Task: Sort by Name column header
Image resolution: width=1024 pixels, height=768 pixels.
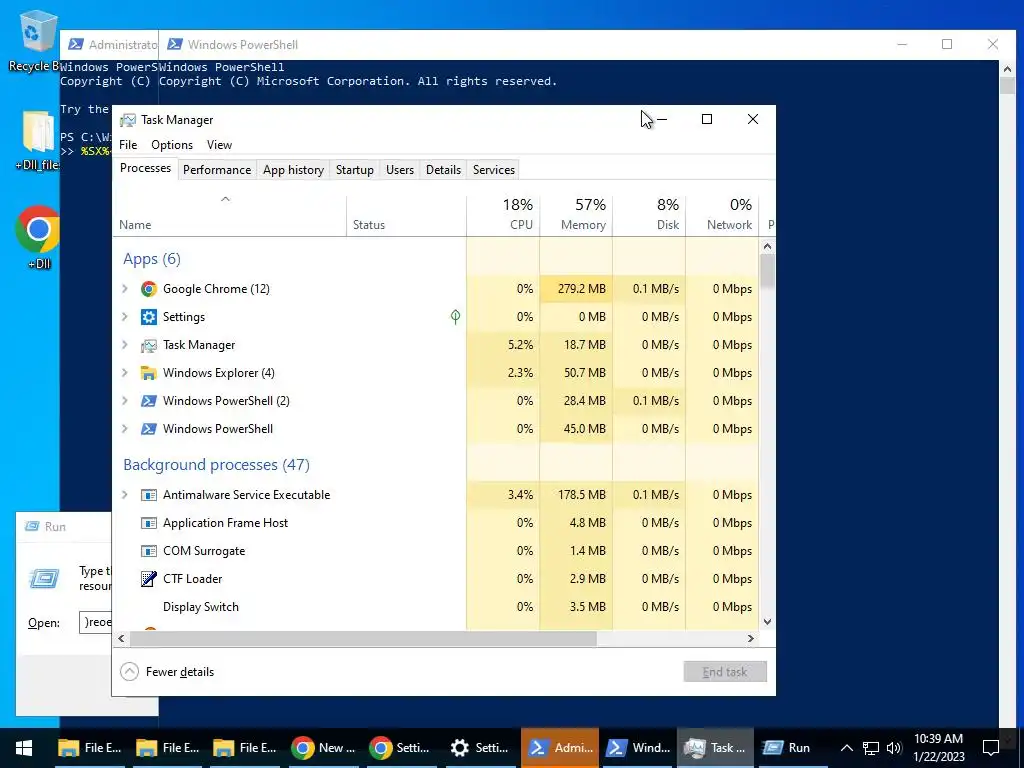Action: point(229,214)
